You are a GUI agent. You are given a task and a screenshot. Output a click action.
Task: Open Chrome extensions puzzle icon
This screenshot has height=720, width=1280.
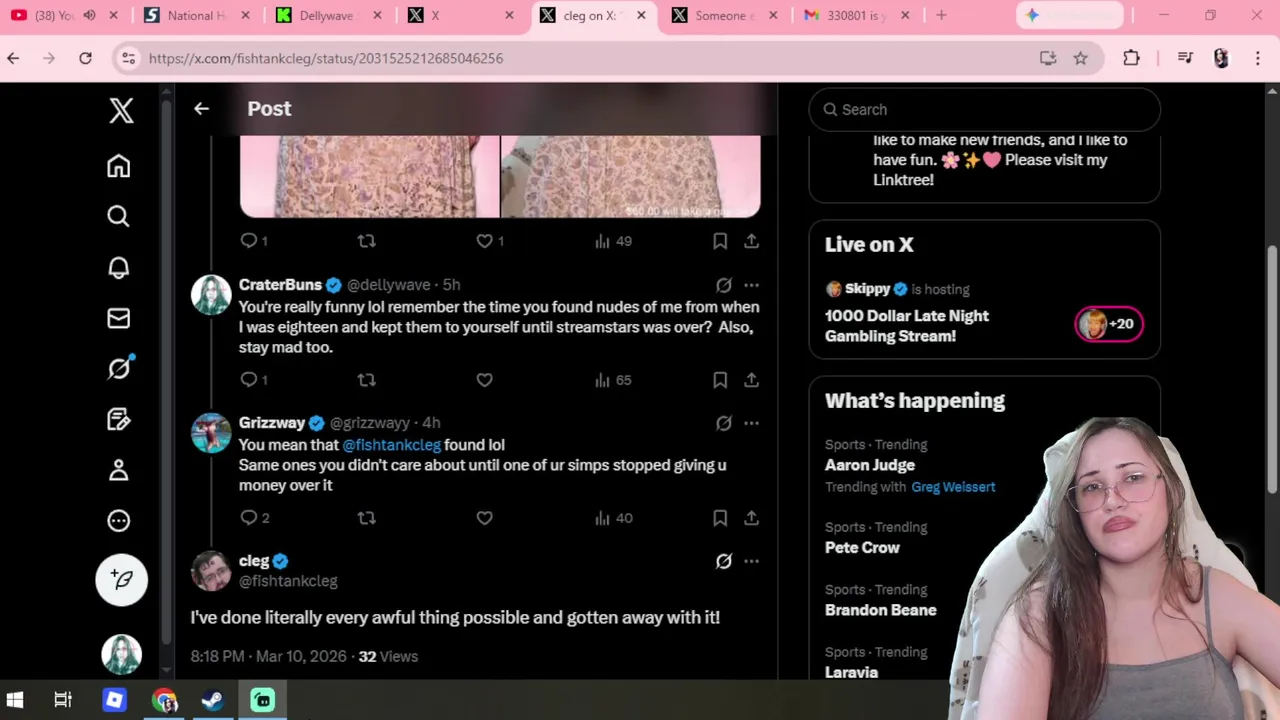pos(1131,58)
